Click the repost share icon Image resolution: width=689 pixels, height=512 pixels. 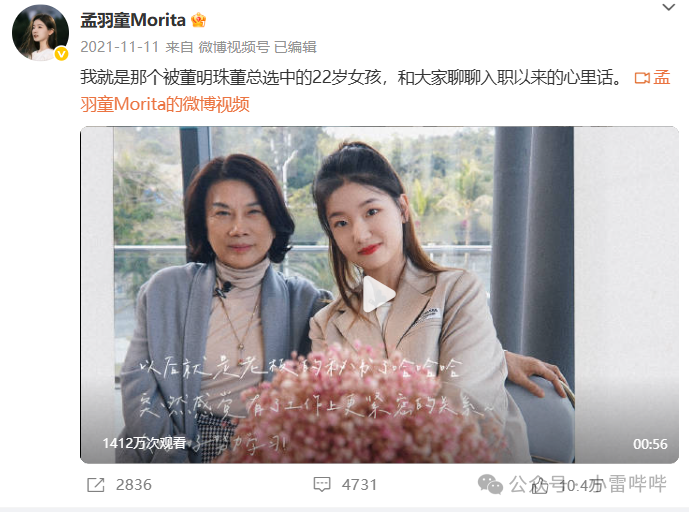96,485
